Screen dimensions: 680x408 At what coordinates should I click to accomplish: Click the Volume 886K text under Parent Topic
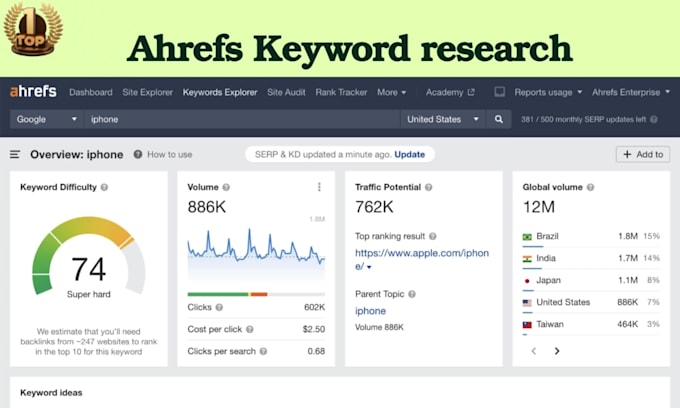[379, 327]
